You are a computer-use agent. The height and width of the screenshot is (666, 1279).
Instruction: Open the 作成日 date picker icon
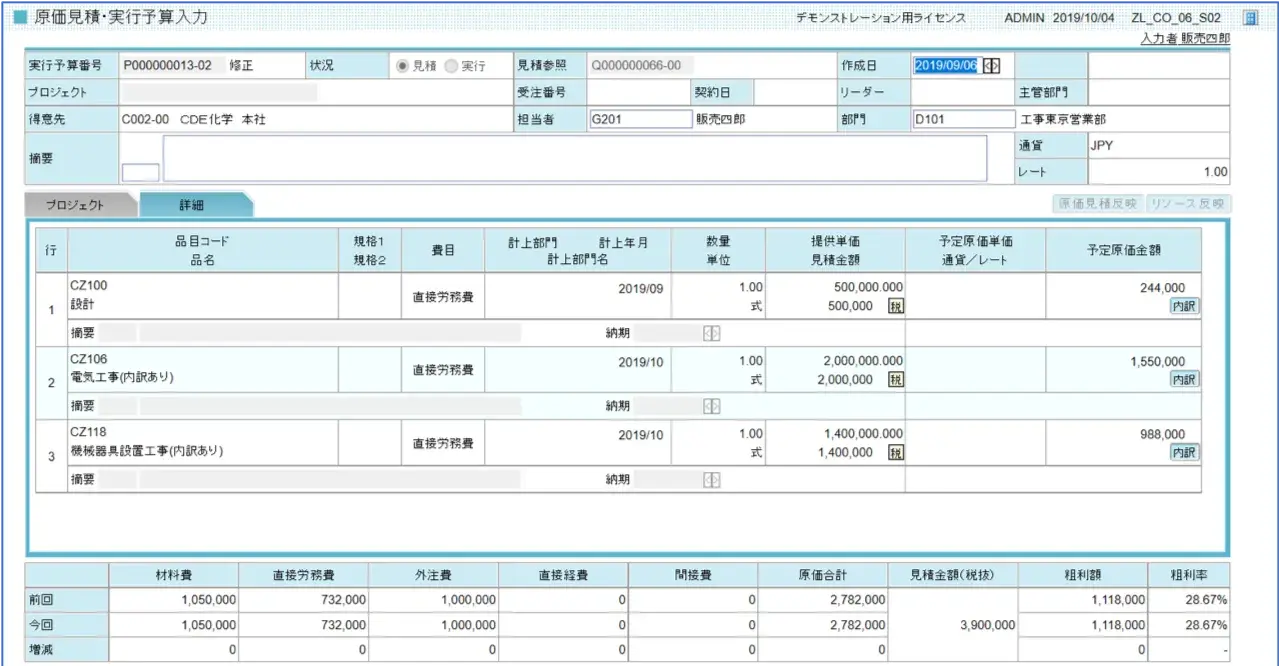pos(991,65)
